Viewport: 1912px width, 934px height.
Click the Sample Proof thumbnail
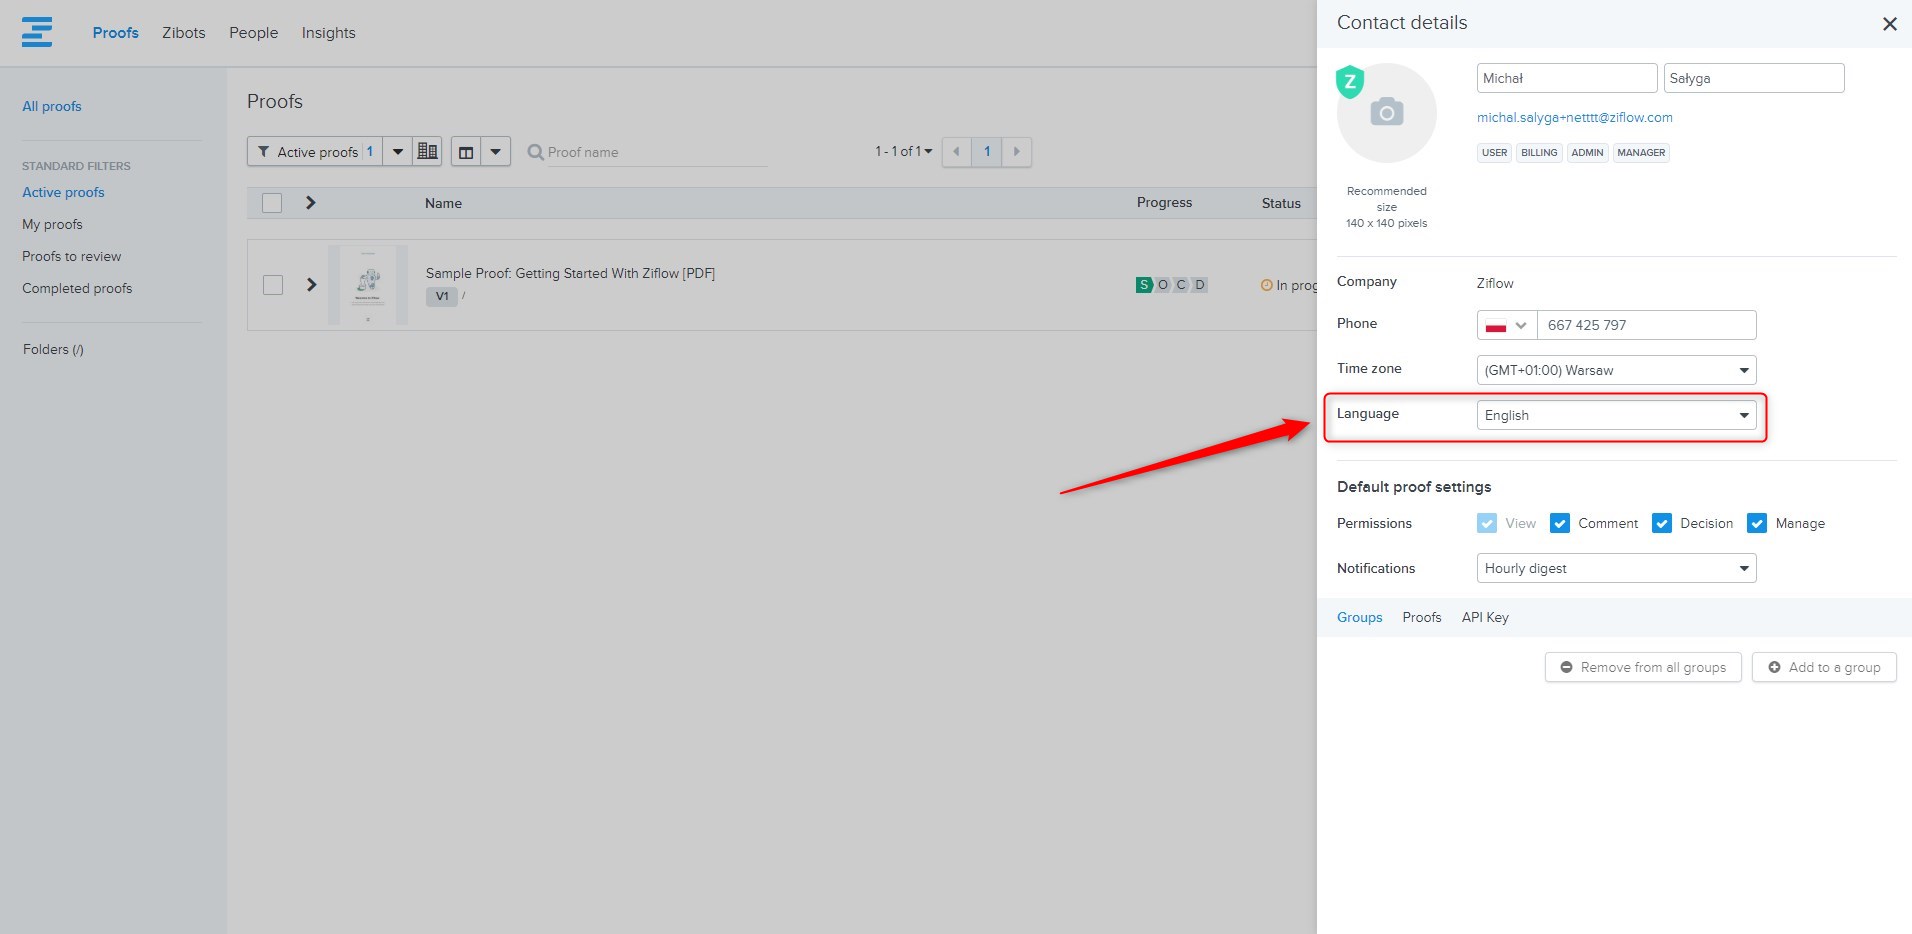(x=368, y=285)
